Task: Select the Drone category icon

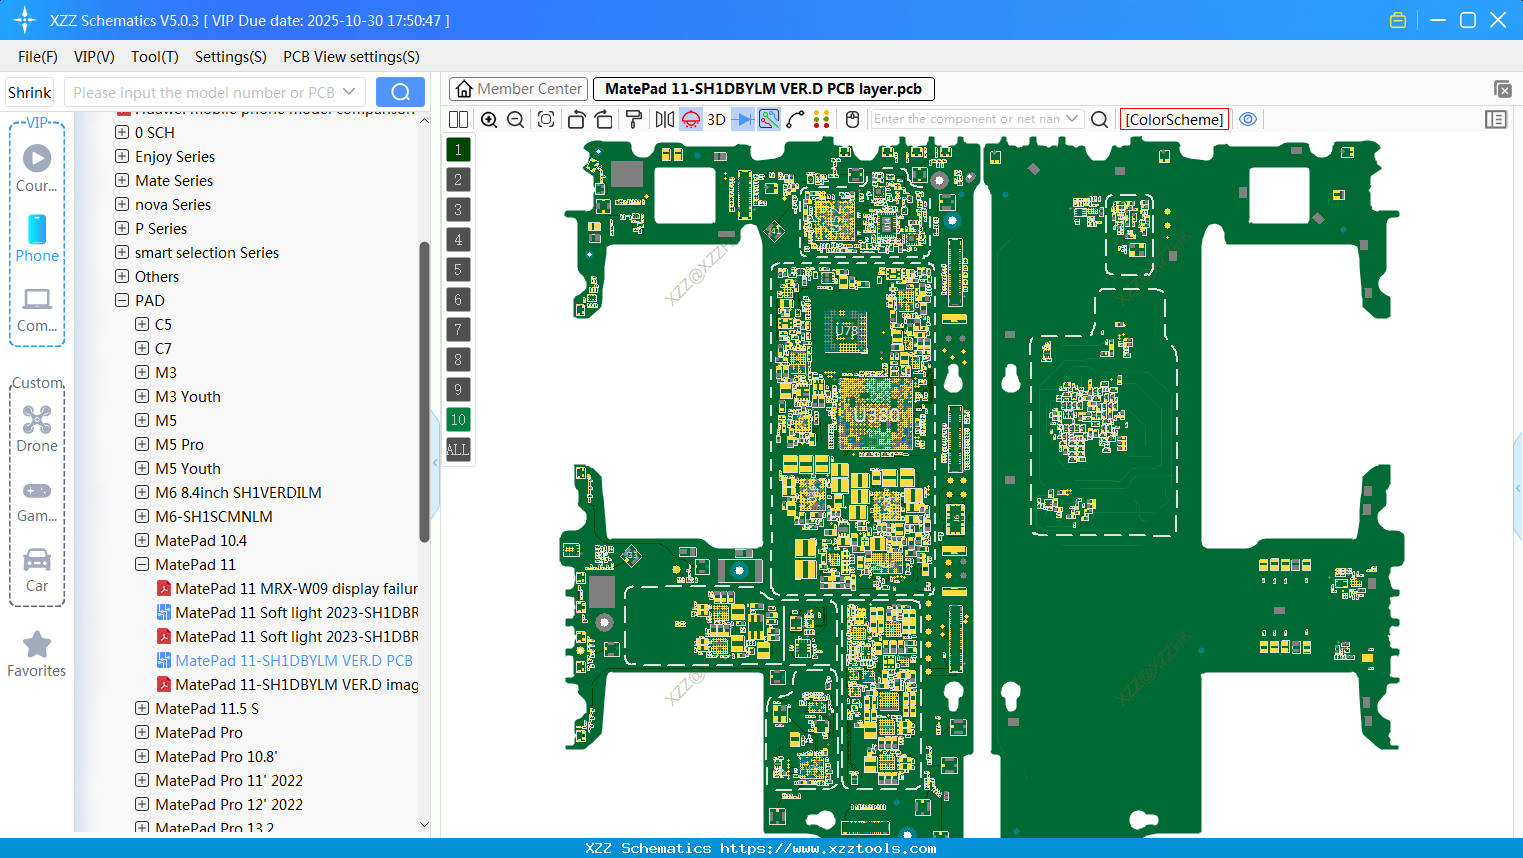Action: (x=37, y=430)
